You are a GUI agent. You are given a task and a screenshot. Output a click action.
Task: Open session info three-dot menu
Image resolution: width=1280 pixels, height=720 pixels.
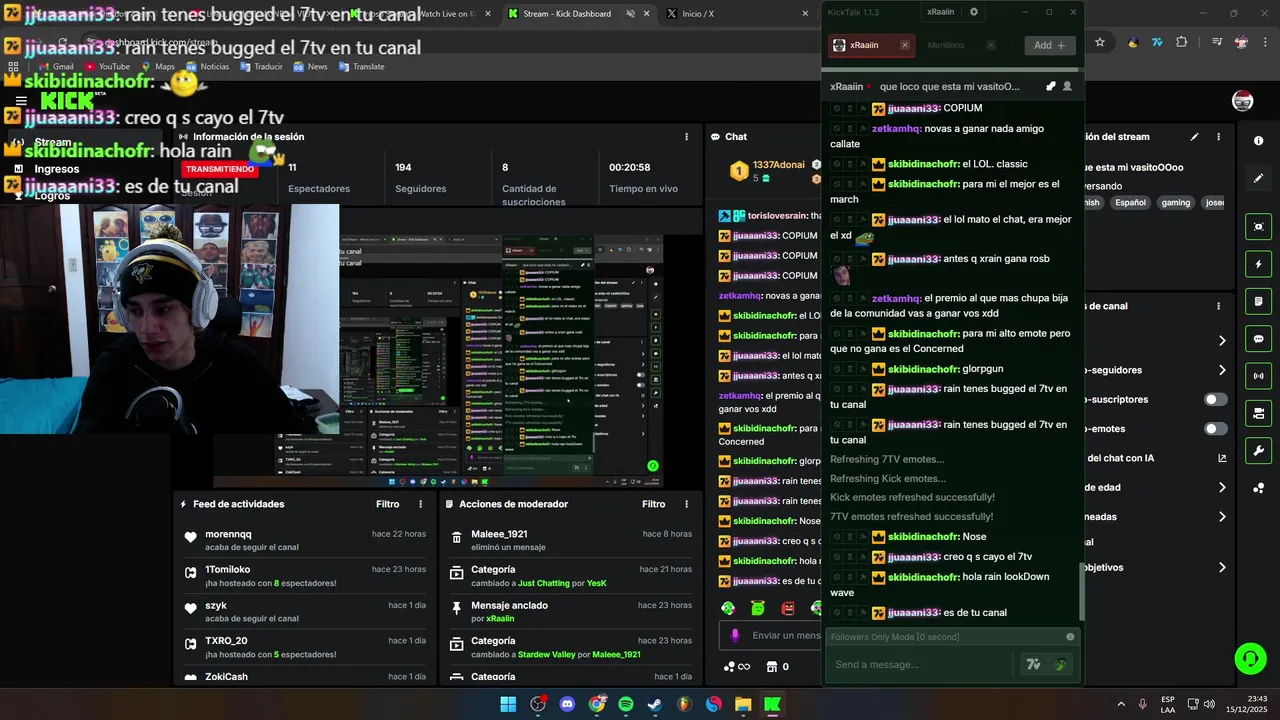pos(686,137)
